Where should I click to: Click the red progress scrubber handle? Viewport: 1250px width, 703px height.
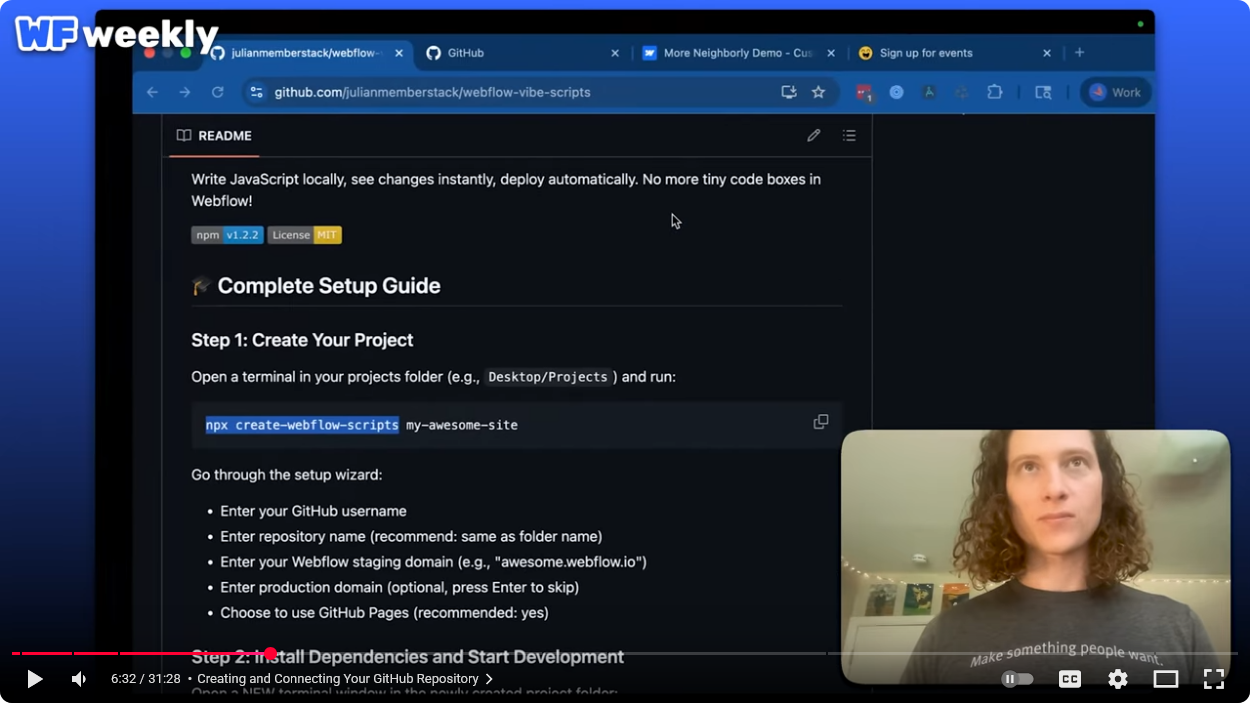click(270, 653)
